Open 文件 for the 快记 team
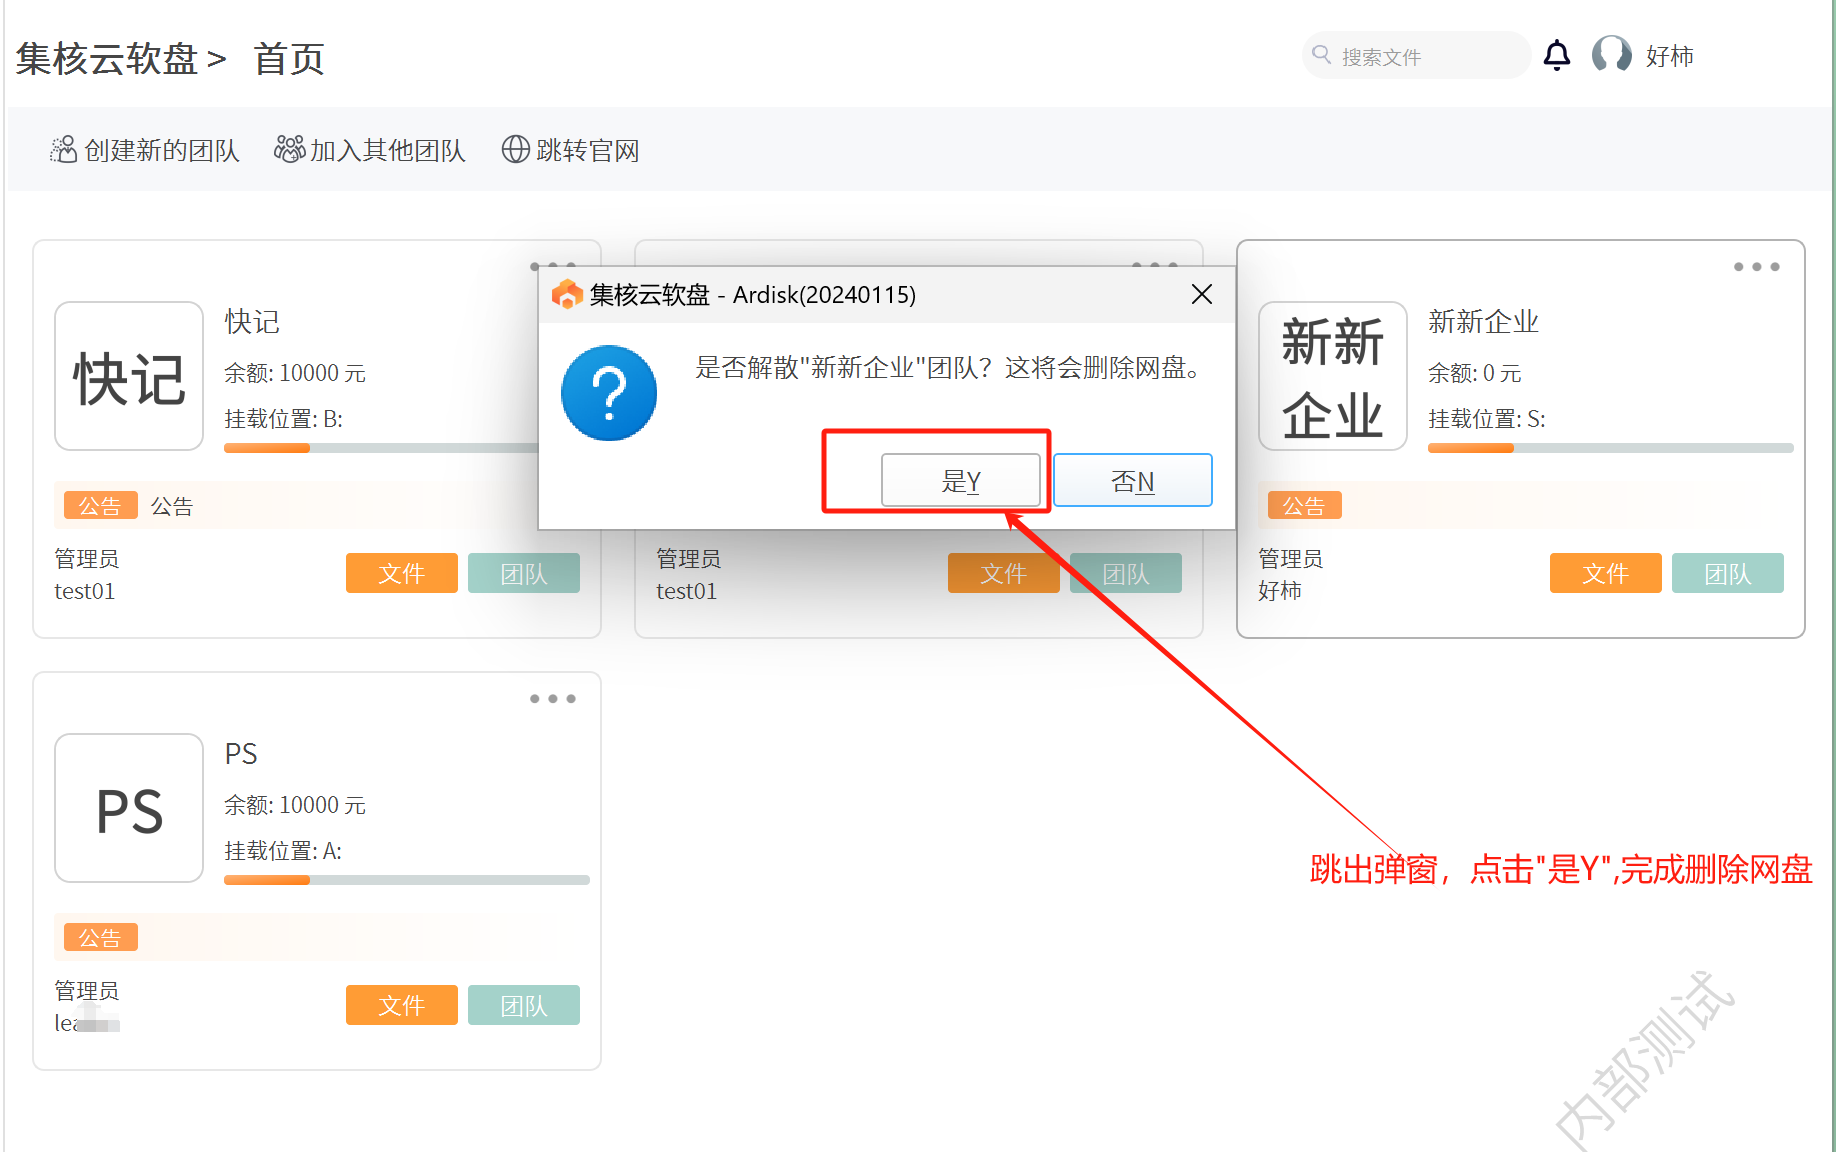The image size is (1836, 1152). pyautogui.click(x=401, y=573)
